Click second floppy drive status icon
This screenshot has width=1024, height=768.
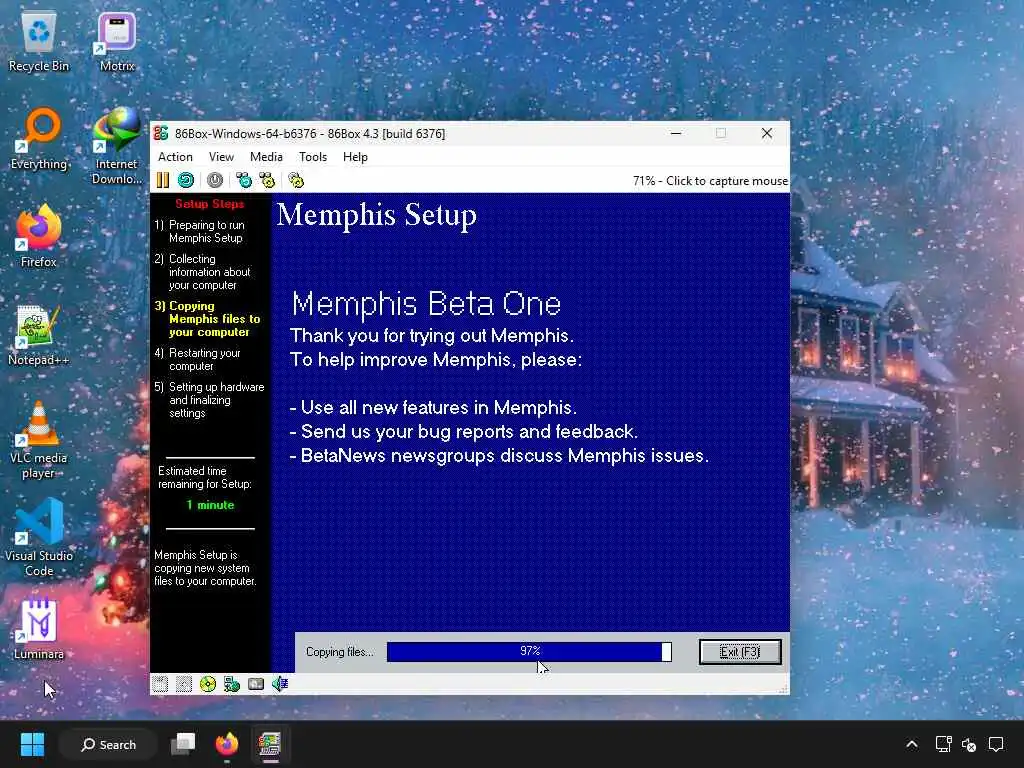pyautogui.click(x=184, y=684)
